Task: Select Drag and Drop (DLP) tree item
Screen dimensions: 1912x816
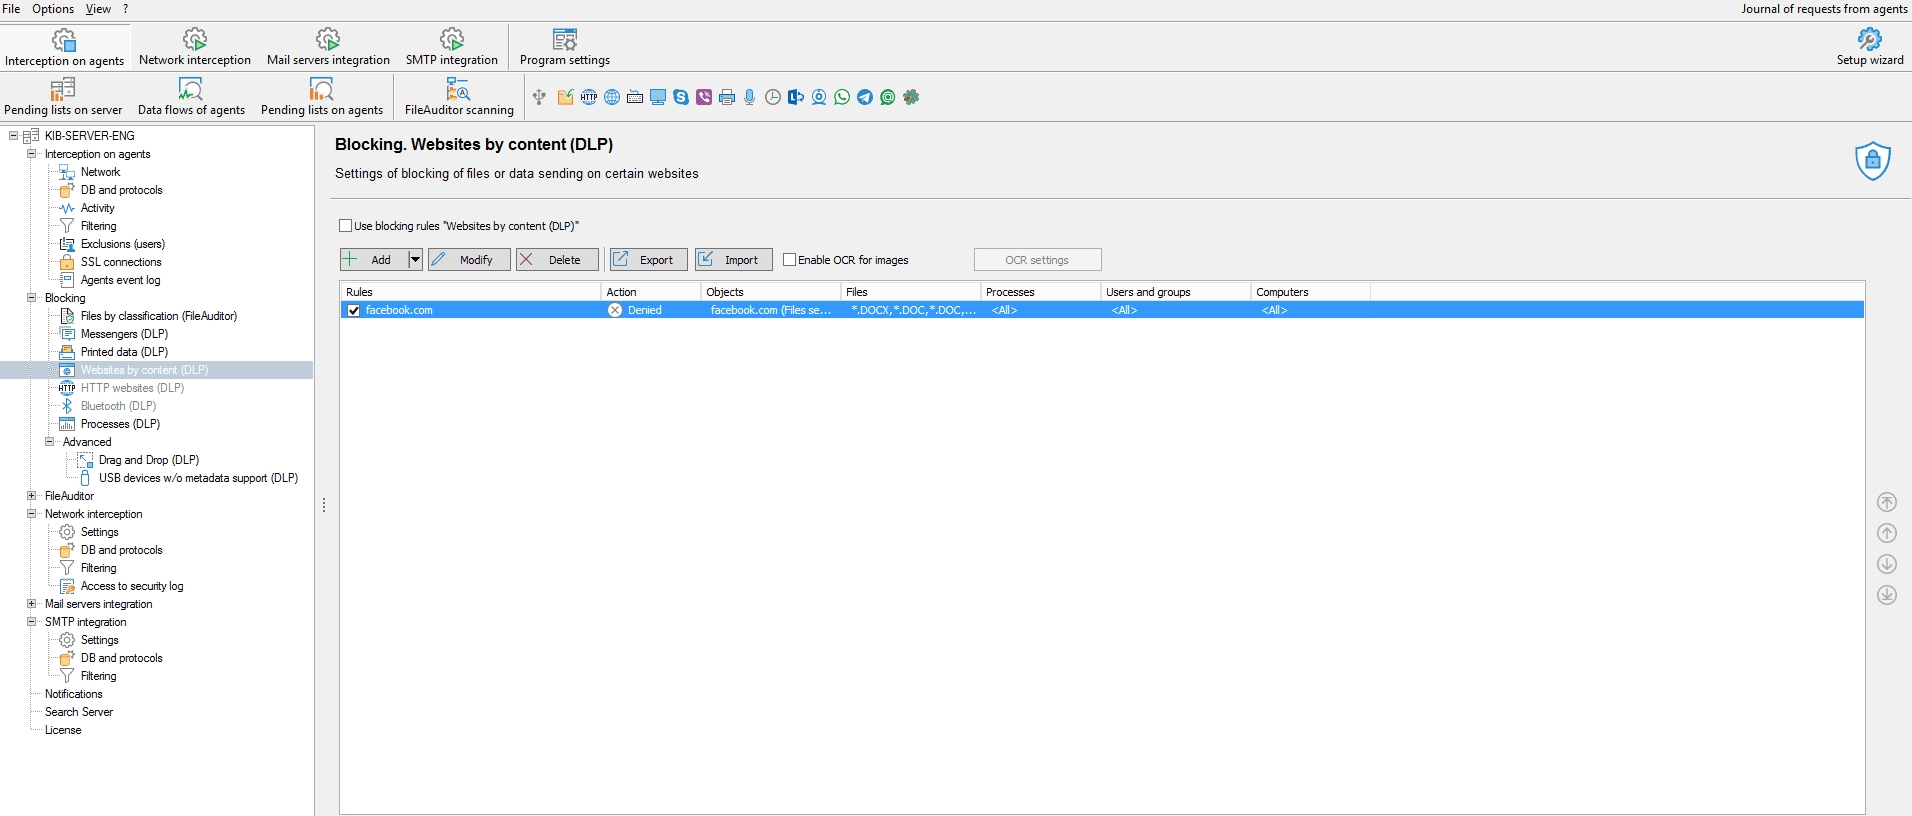Action: (x=149, y=460)
